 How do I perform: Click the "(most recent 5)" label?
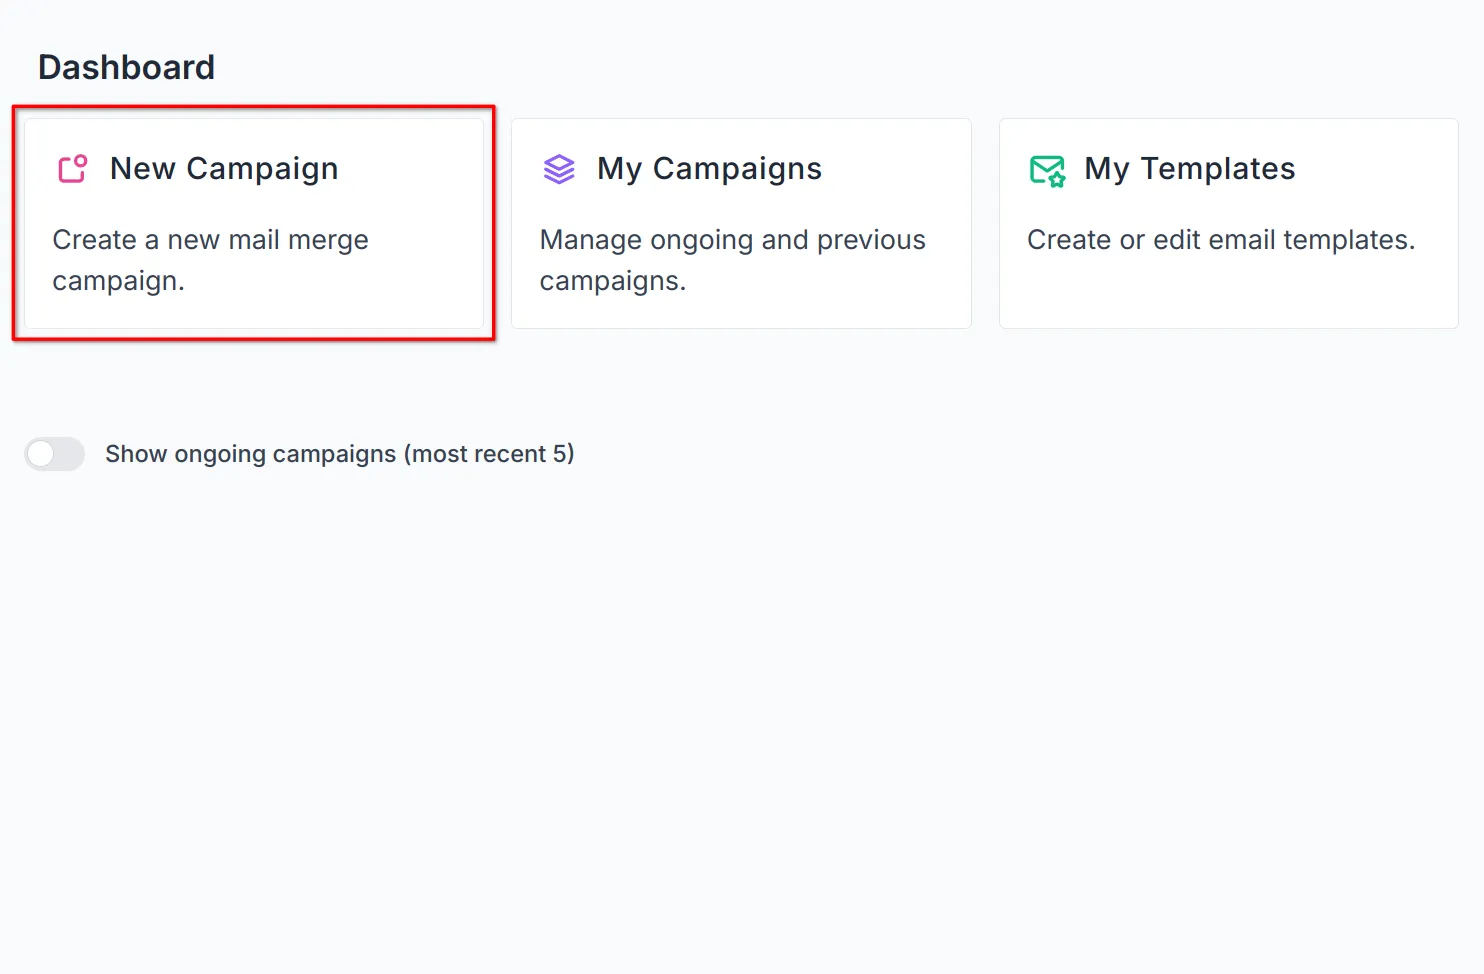point(490,454)
